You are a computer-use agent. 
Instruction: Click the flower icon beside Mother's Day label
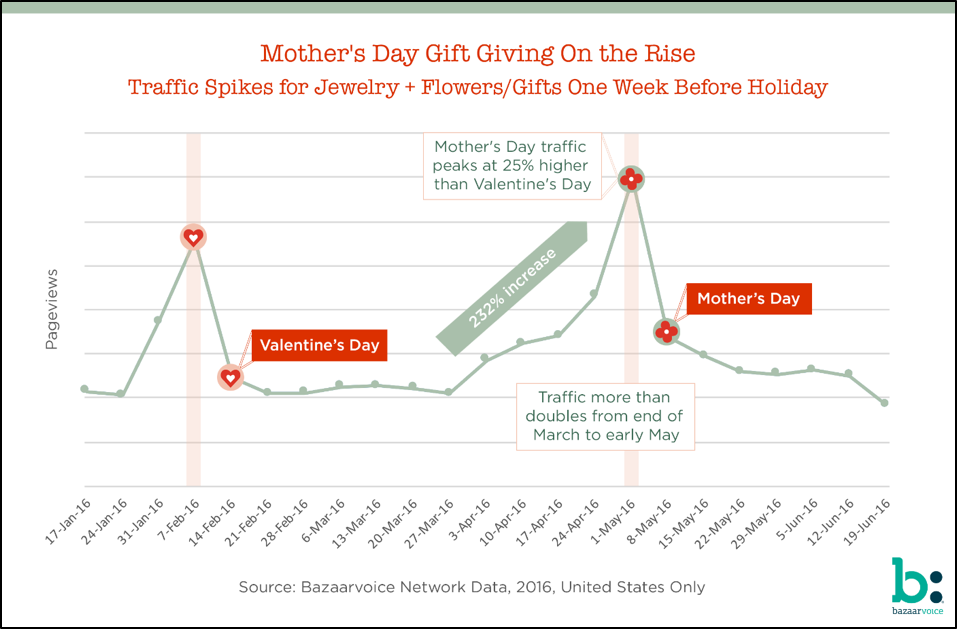667,331
